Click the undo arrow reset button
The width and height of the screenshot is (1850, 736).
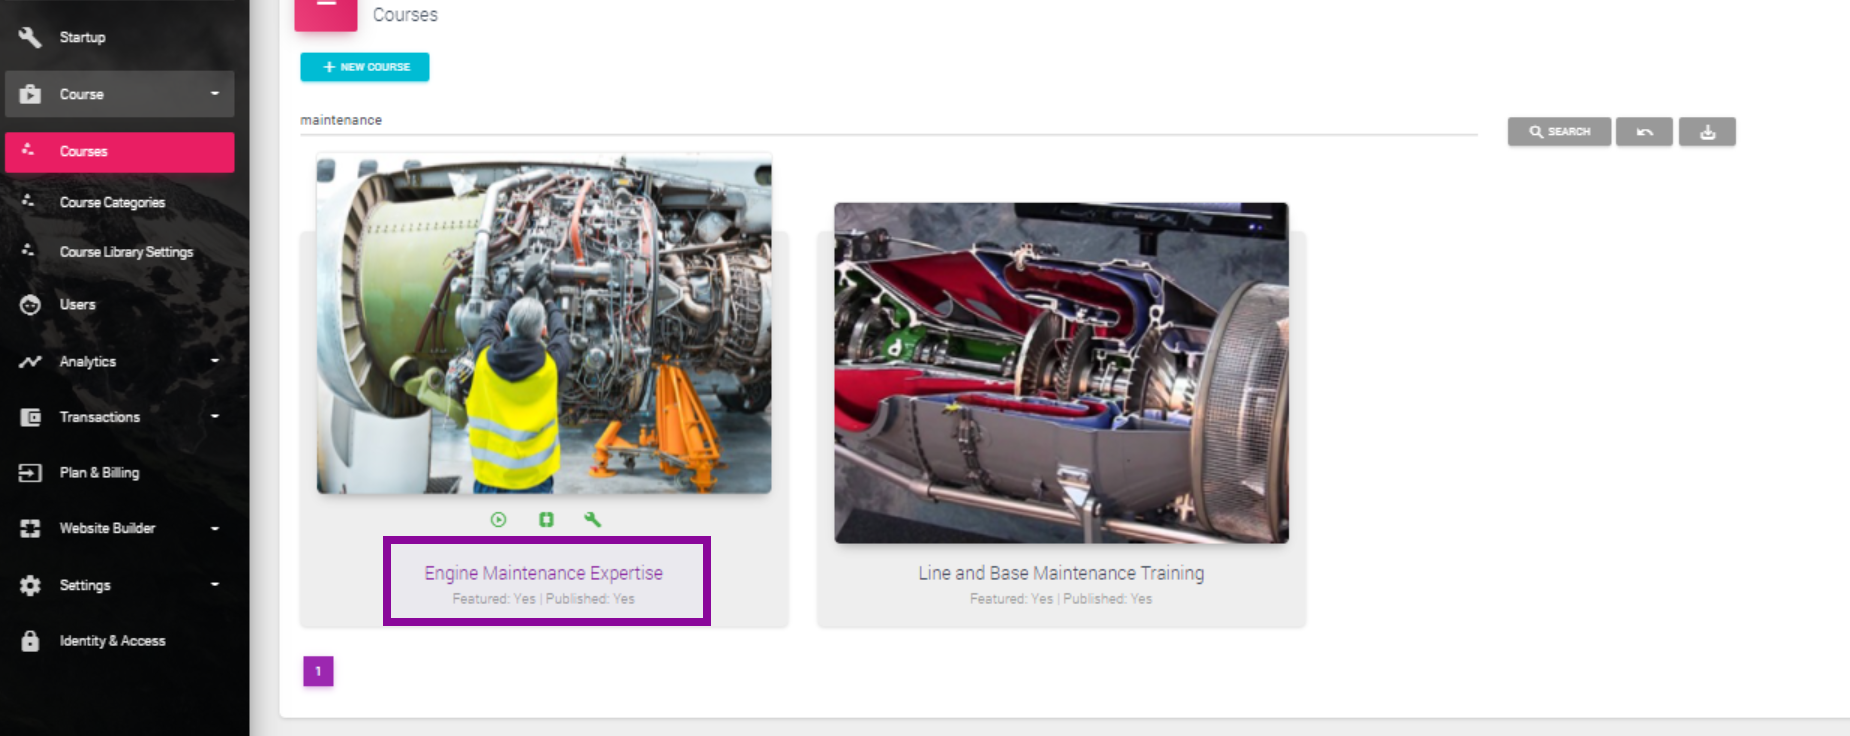click(x=1644, y=132)
